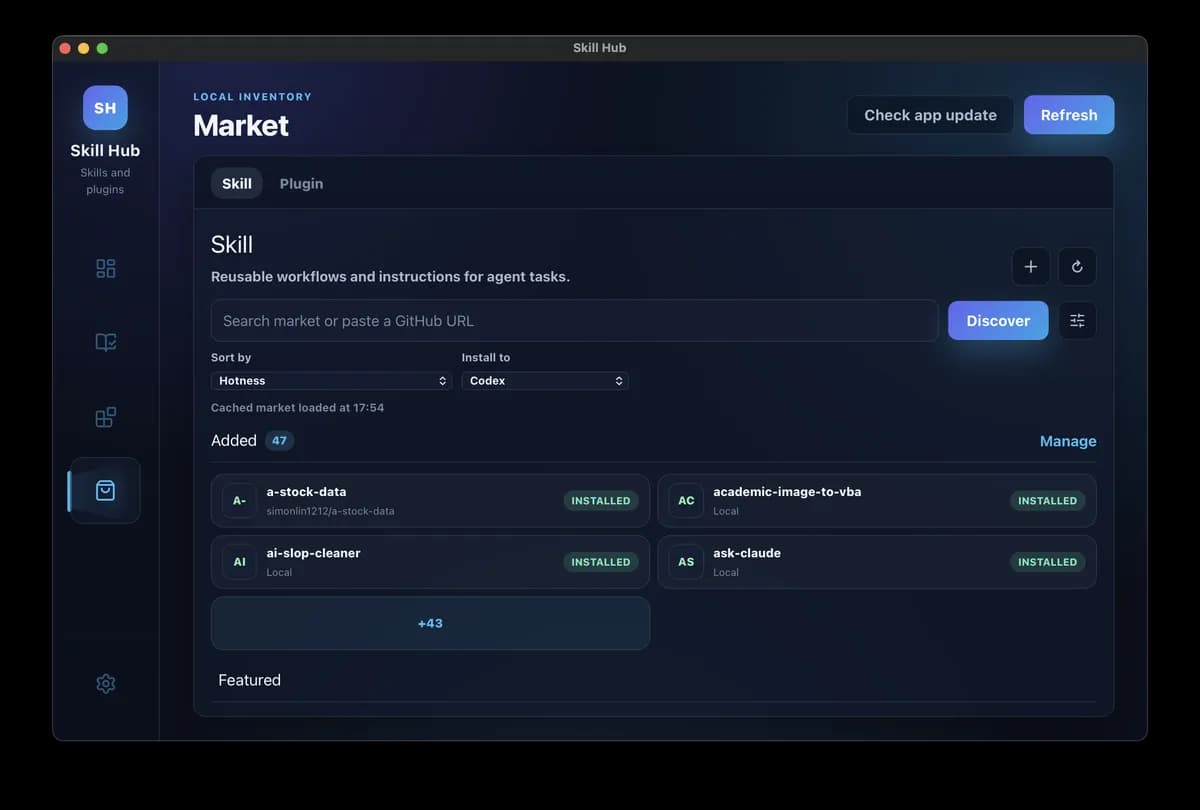Select the Market shopping bag sidebar icon
Image resolution: width=1200 pixels, height=810 pixels.
point(105,490)
